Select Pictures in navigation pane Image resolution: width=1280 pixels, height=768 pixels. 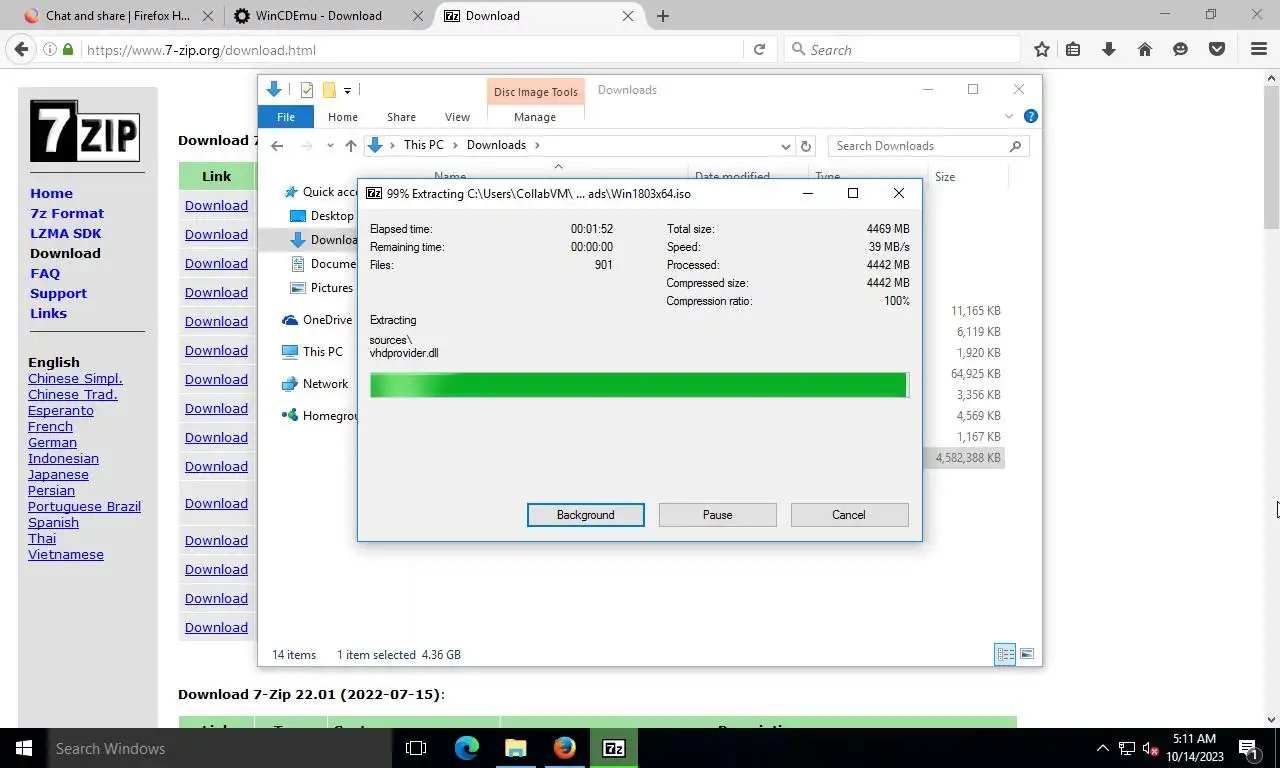[x=321, y=288]
